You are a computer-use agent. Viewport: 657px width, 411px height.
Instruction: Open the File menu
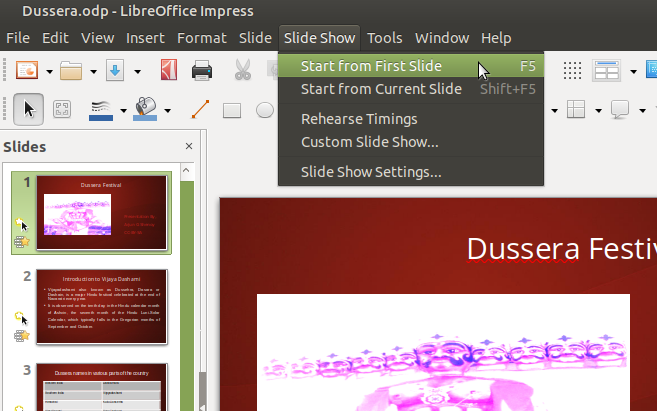[18, 38]
